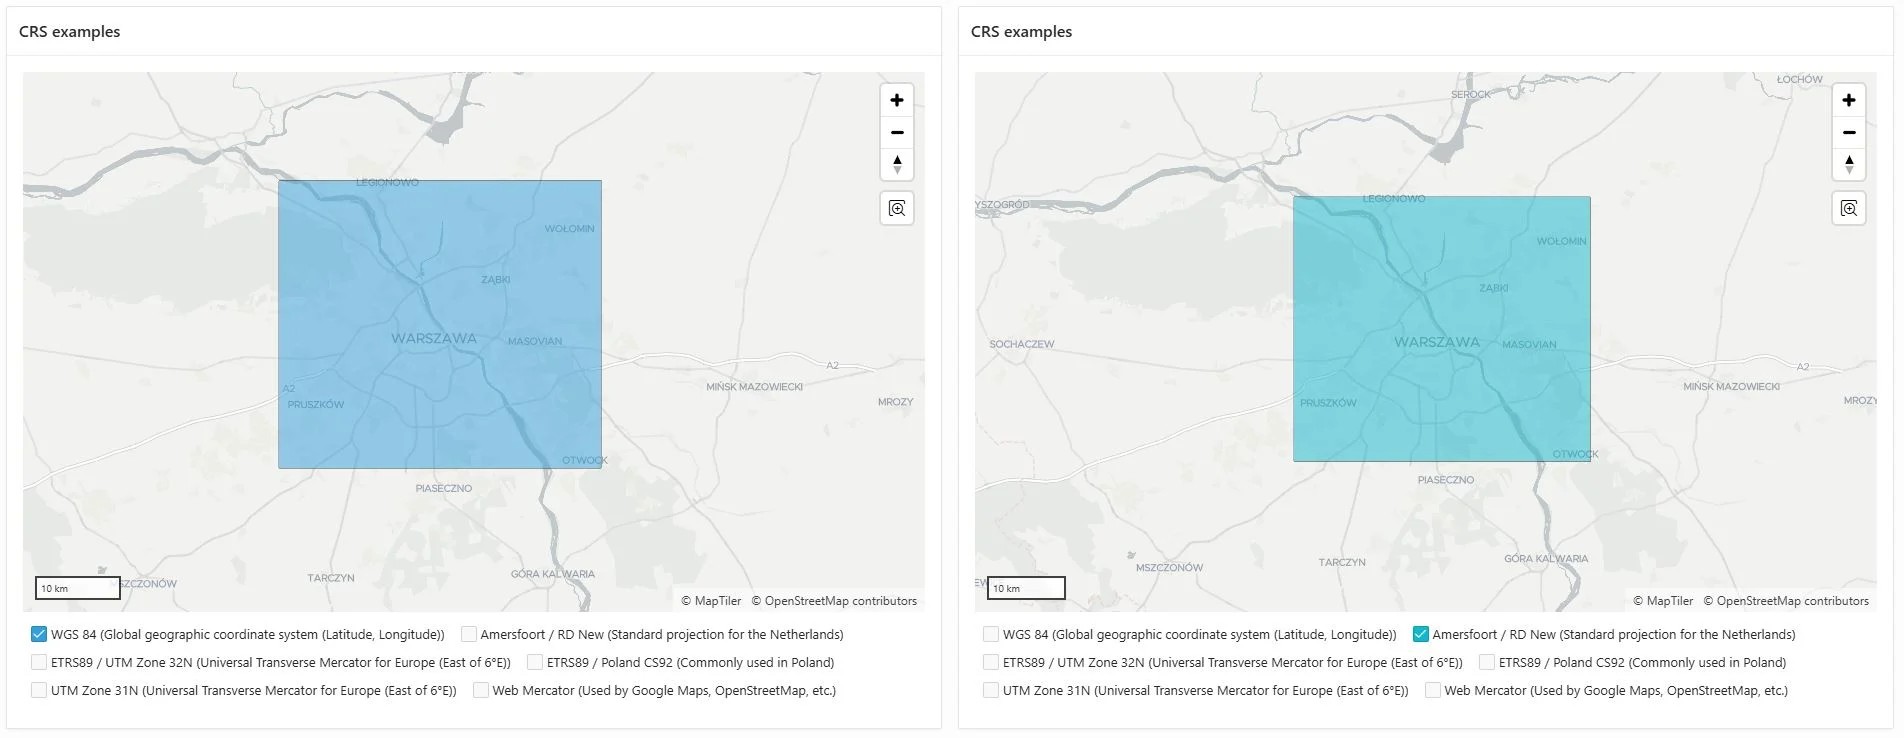Enable Web Mercator in right panel
1904x738 pixels.
click(1433, 690)
